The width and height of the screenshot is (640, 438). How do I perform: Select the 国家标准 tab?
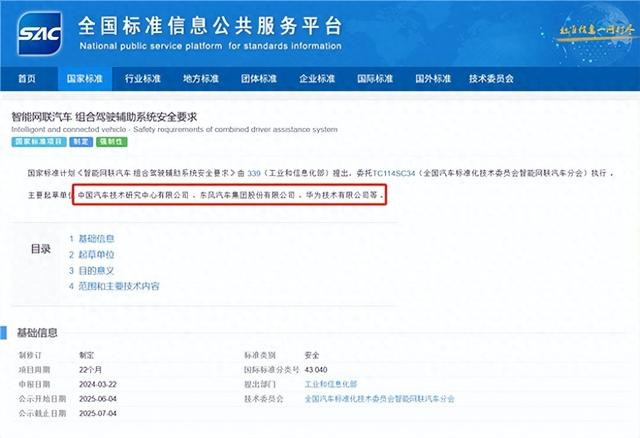coord(84,78)
